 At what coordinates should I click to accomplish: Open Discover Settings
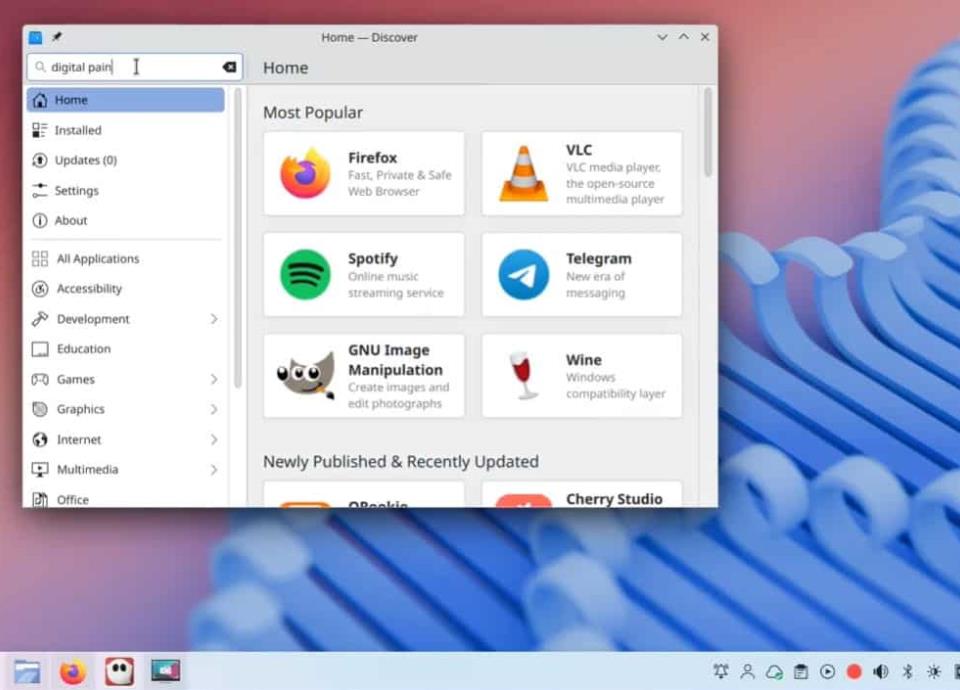coord(126,190)
